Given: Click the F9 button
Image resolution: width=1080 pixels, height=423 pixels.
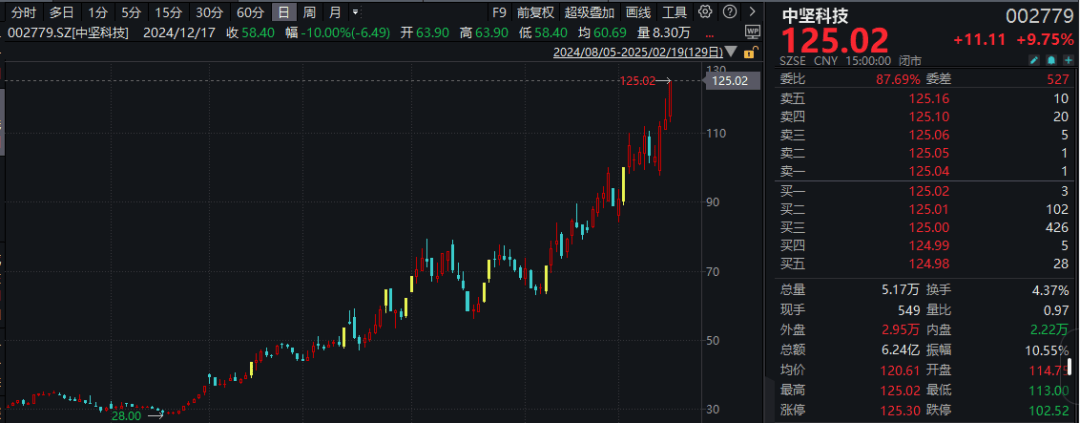Looking at the screenshot, I should click(x=499, y=12).
